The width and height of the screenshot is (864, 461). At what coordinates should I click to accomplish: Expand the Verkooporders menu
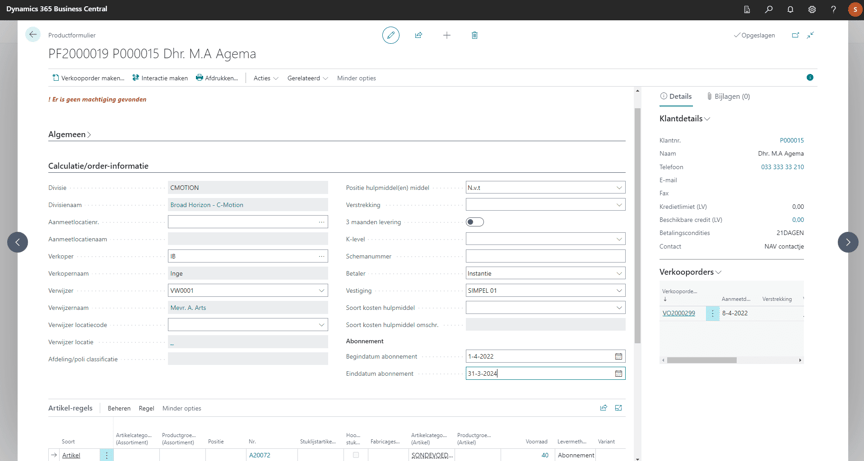(x=690, y=272)
